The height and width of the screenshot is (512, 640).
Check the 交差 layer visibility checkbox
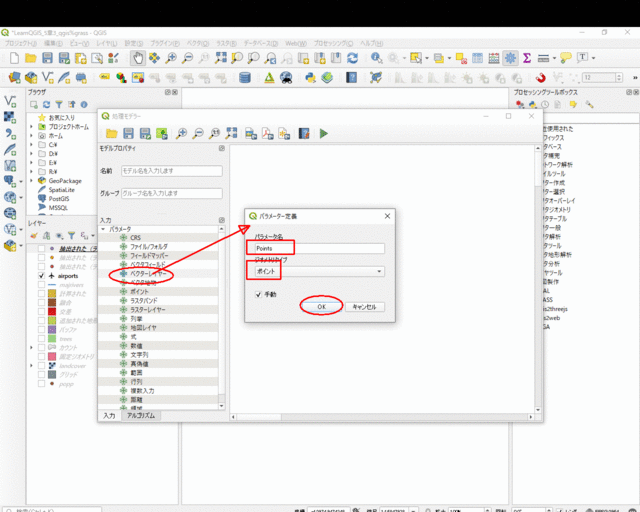(x=41, y=312)
